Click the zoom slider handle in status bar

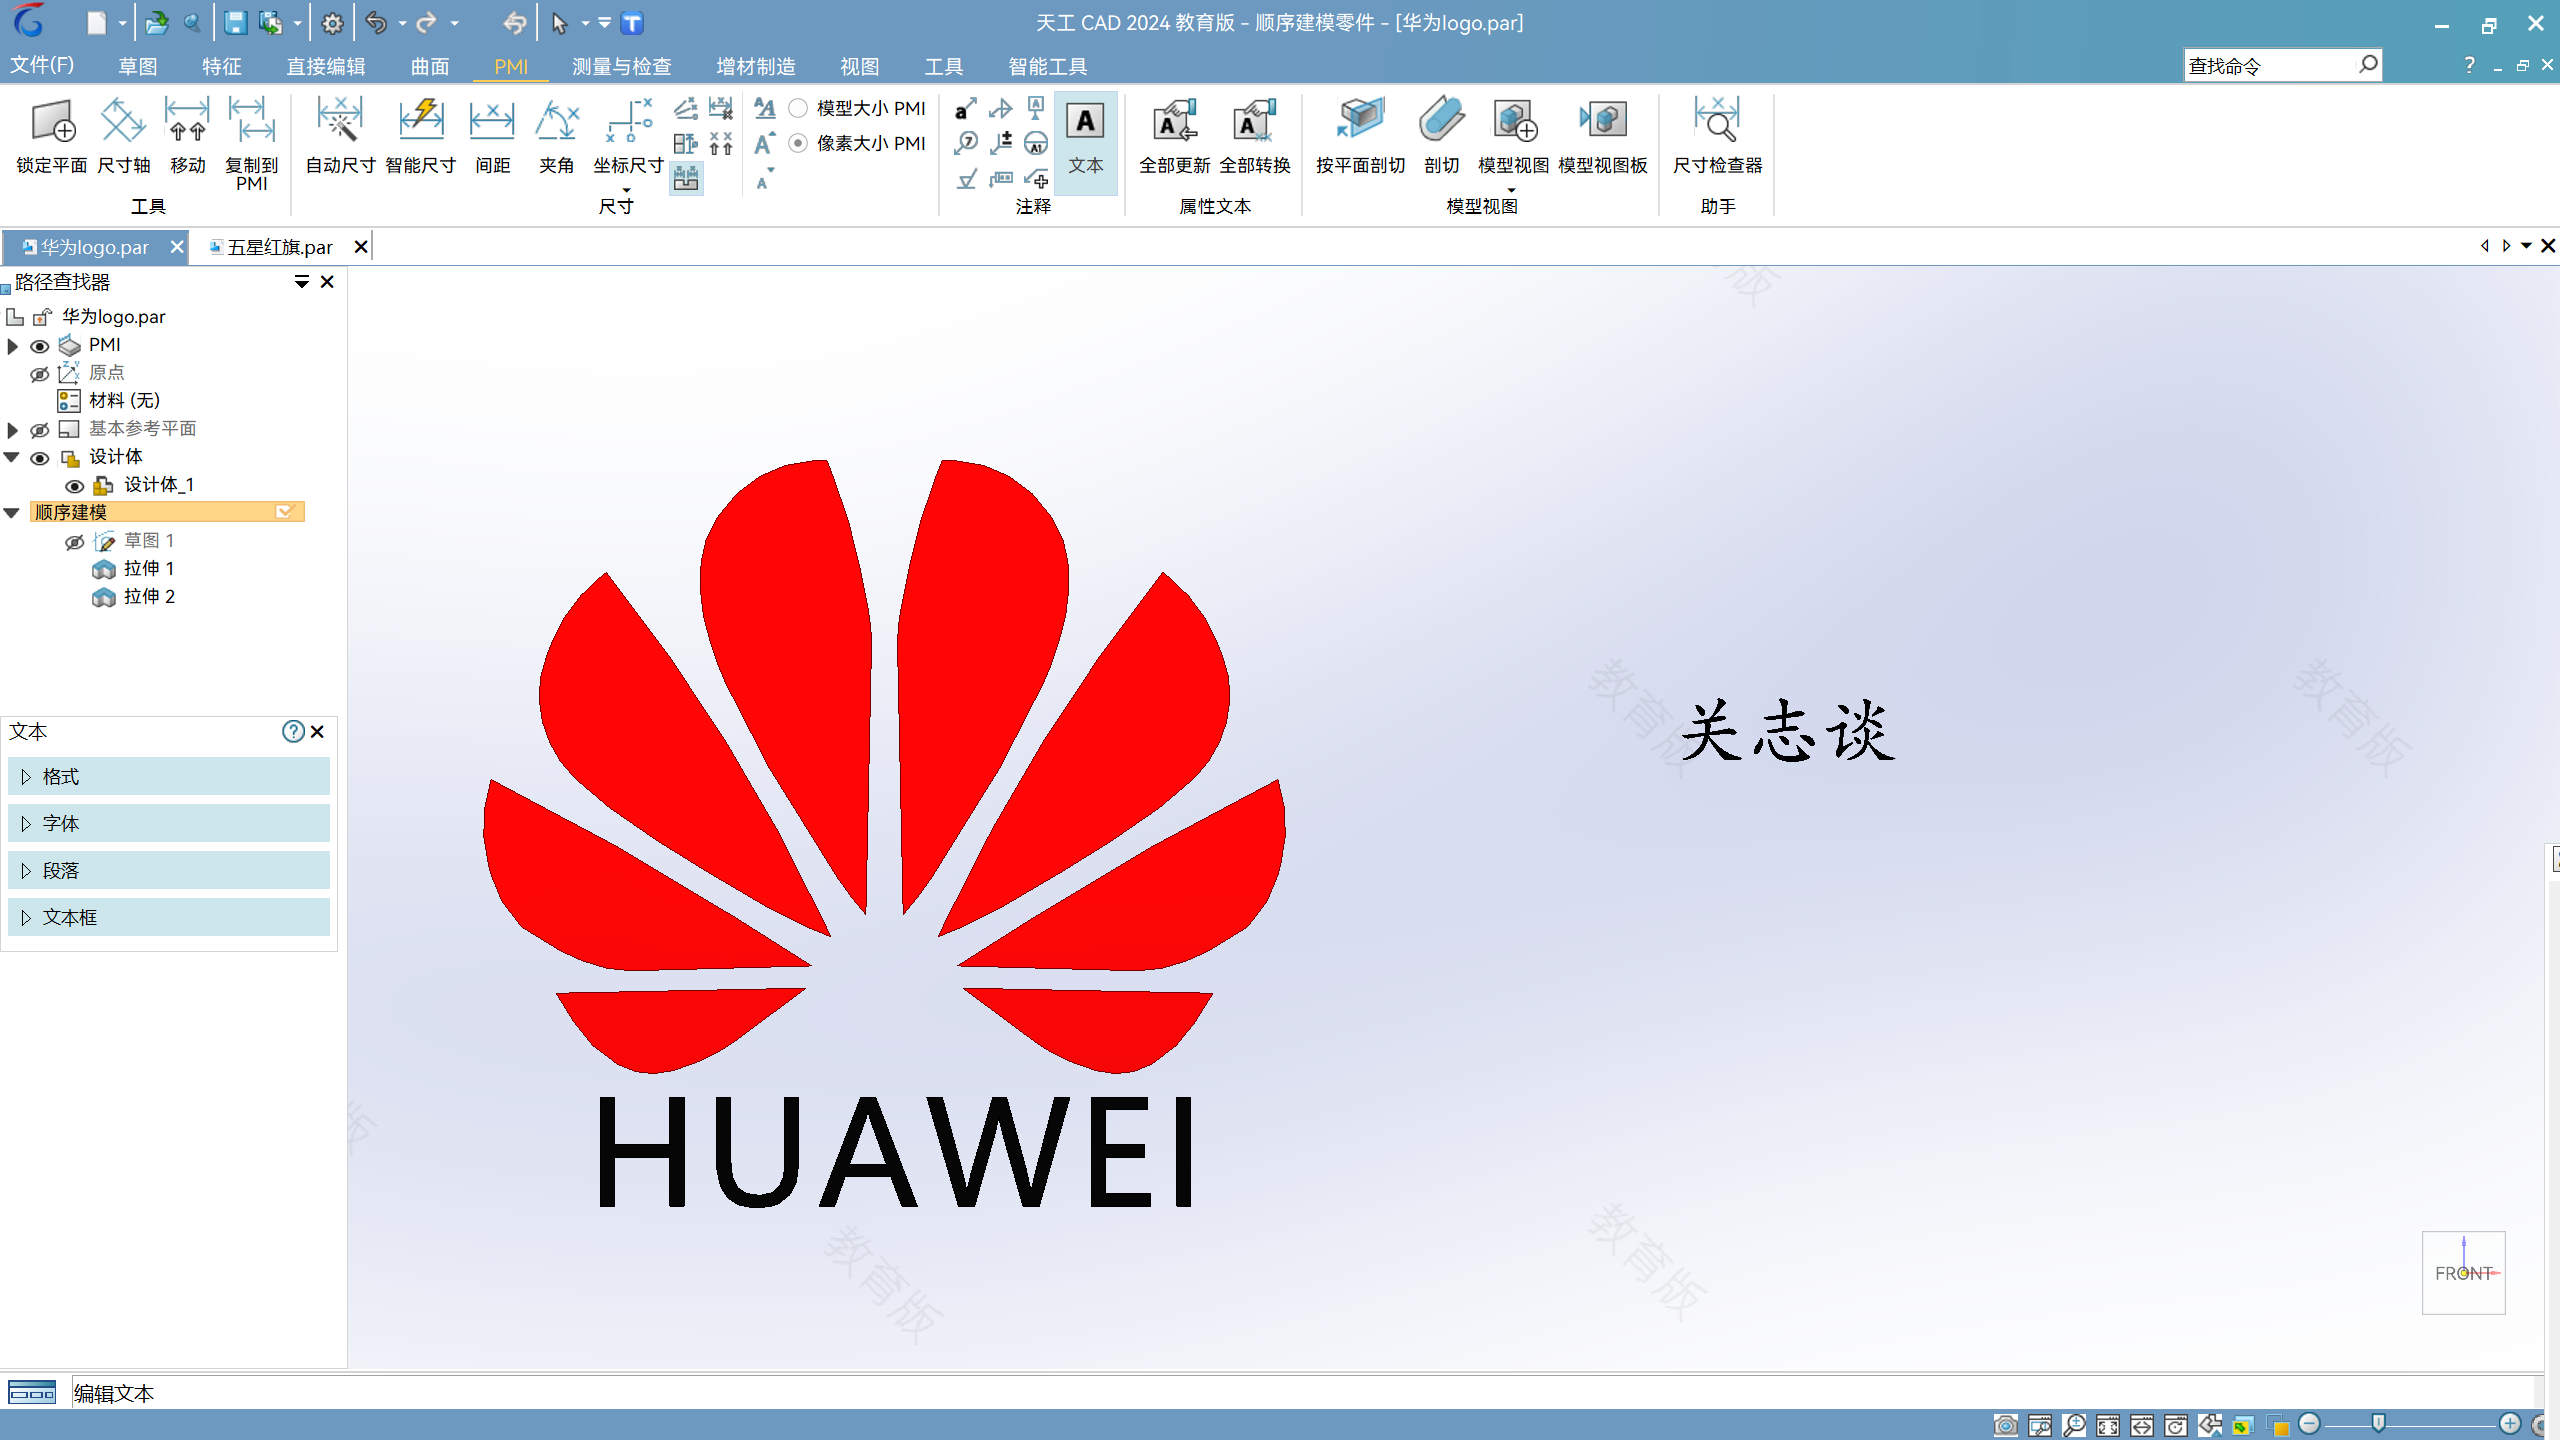tap(2379, 1423)
